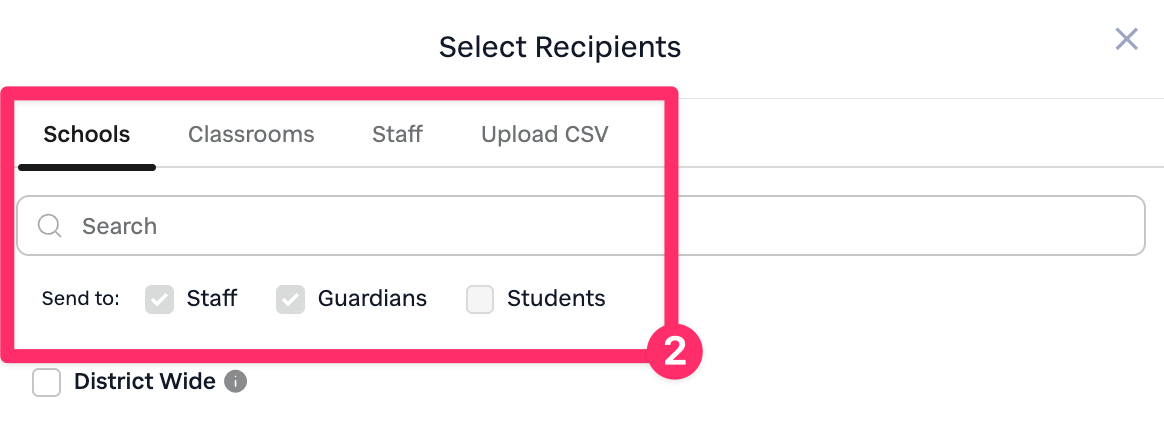Viewport: 1164px width, 422px height.
Task: Click the District Wide info icon
Action: [x=235, y=381]
